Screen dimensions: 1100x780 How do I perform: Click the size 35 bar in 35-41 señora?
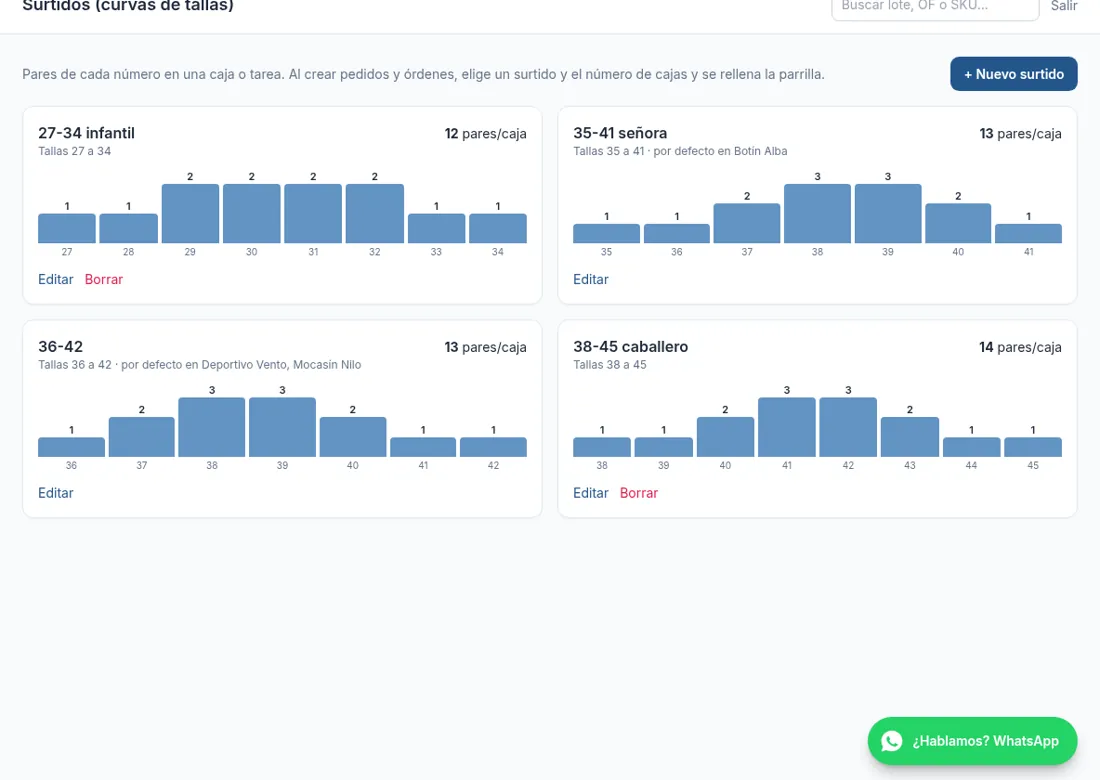pos(606,234)
